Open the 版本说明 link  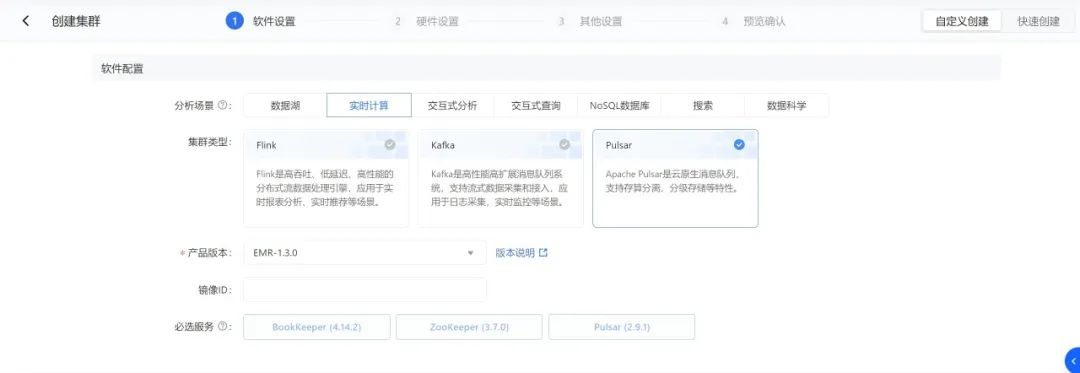pos(515,253)
